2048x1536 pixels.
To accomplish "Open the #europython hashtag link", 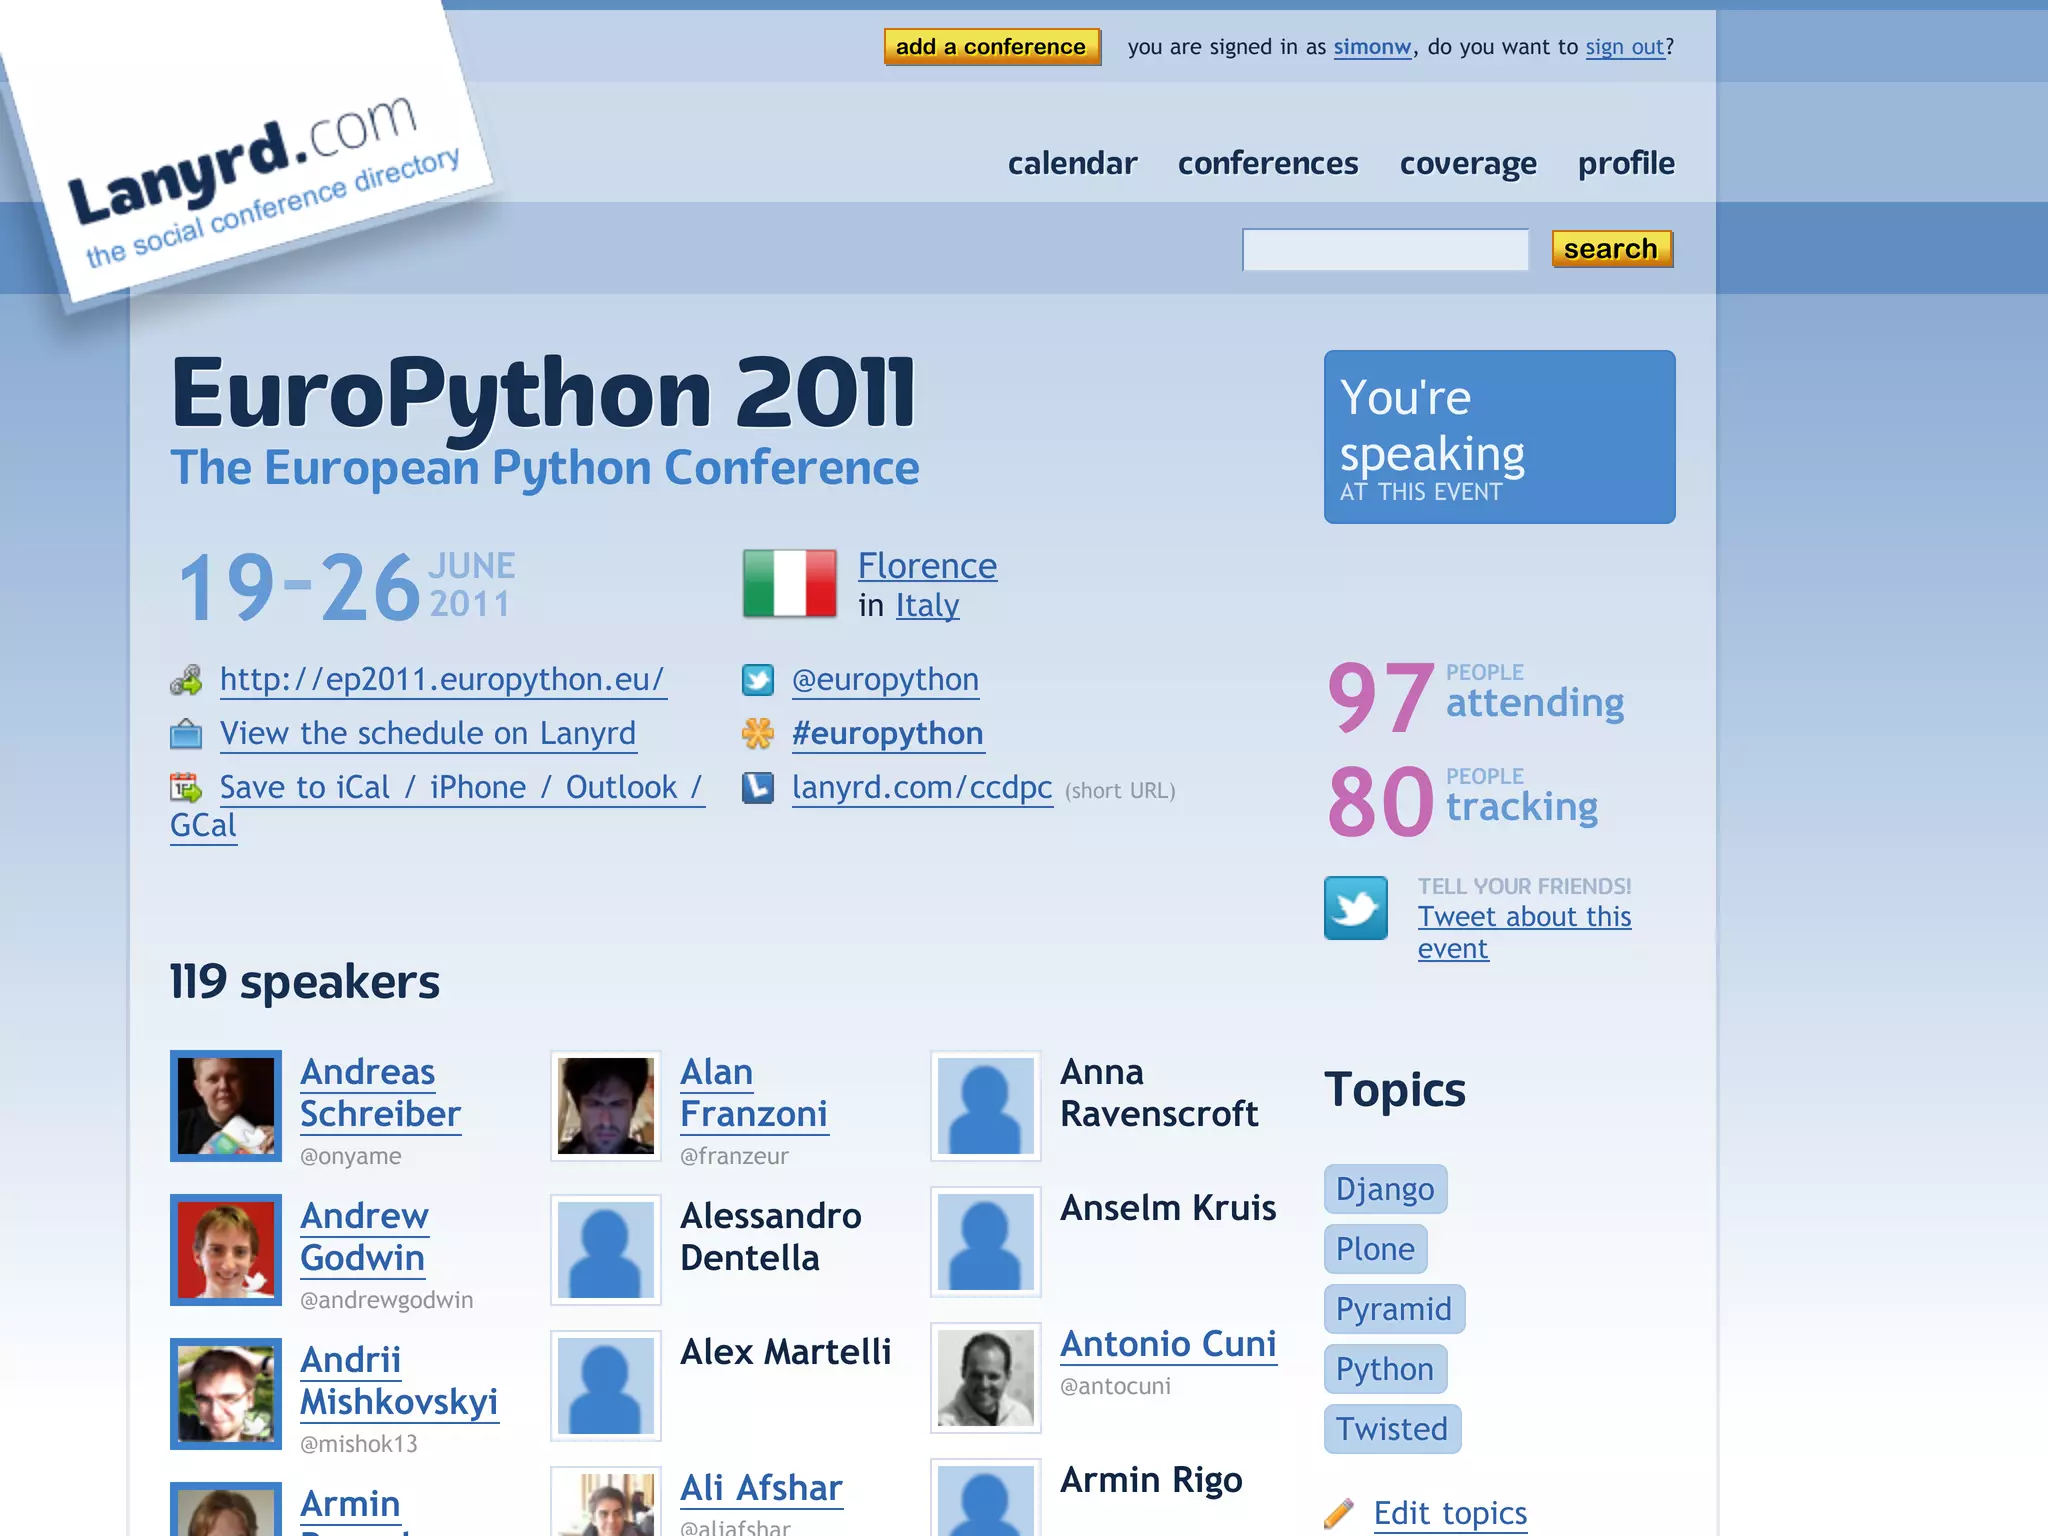I will [888, 734].
